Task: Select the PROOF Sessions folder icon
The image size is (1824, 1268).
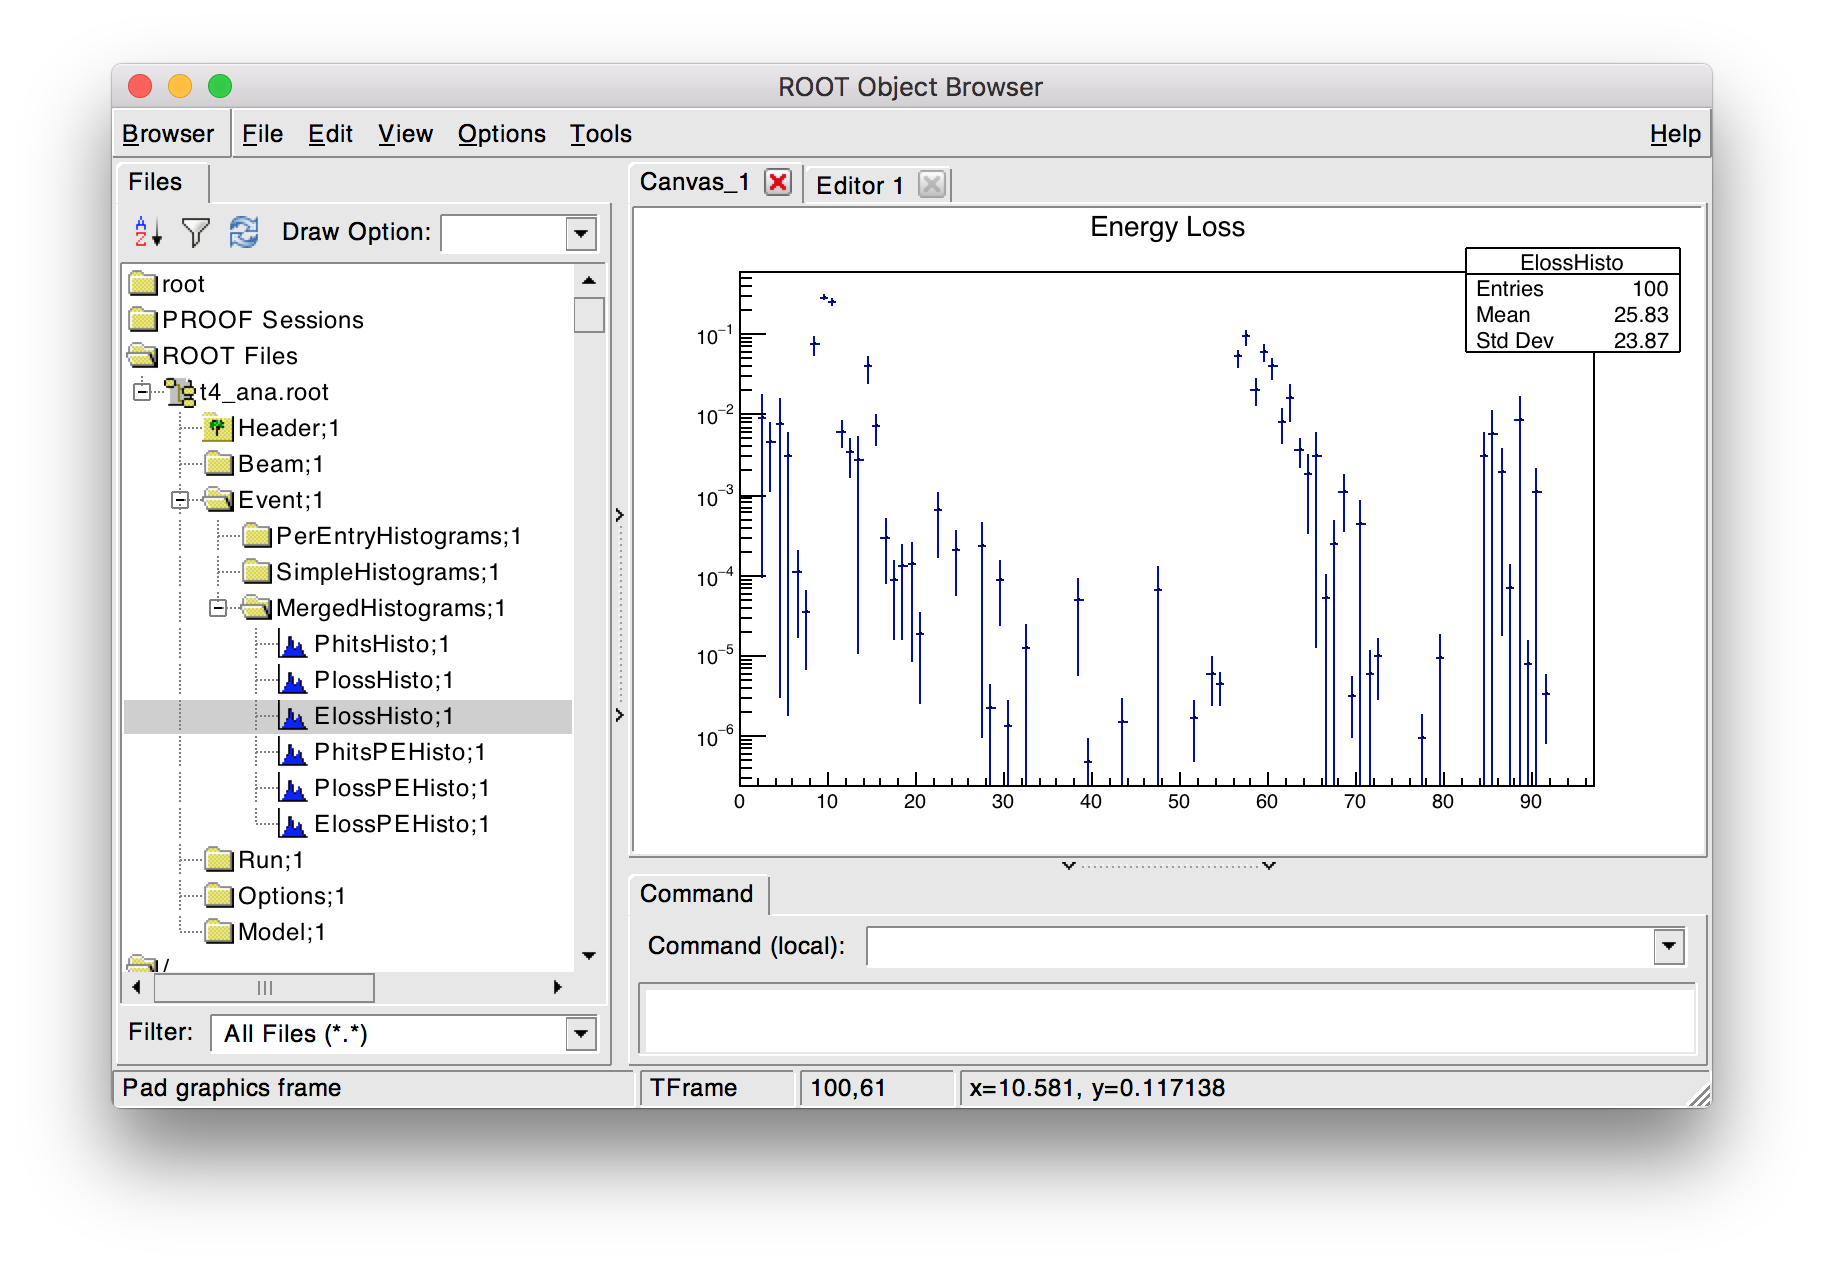Action: (143, 320)
